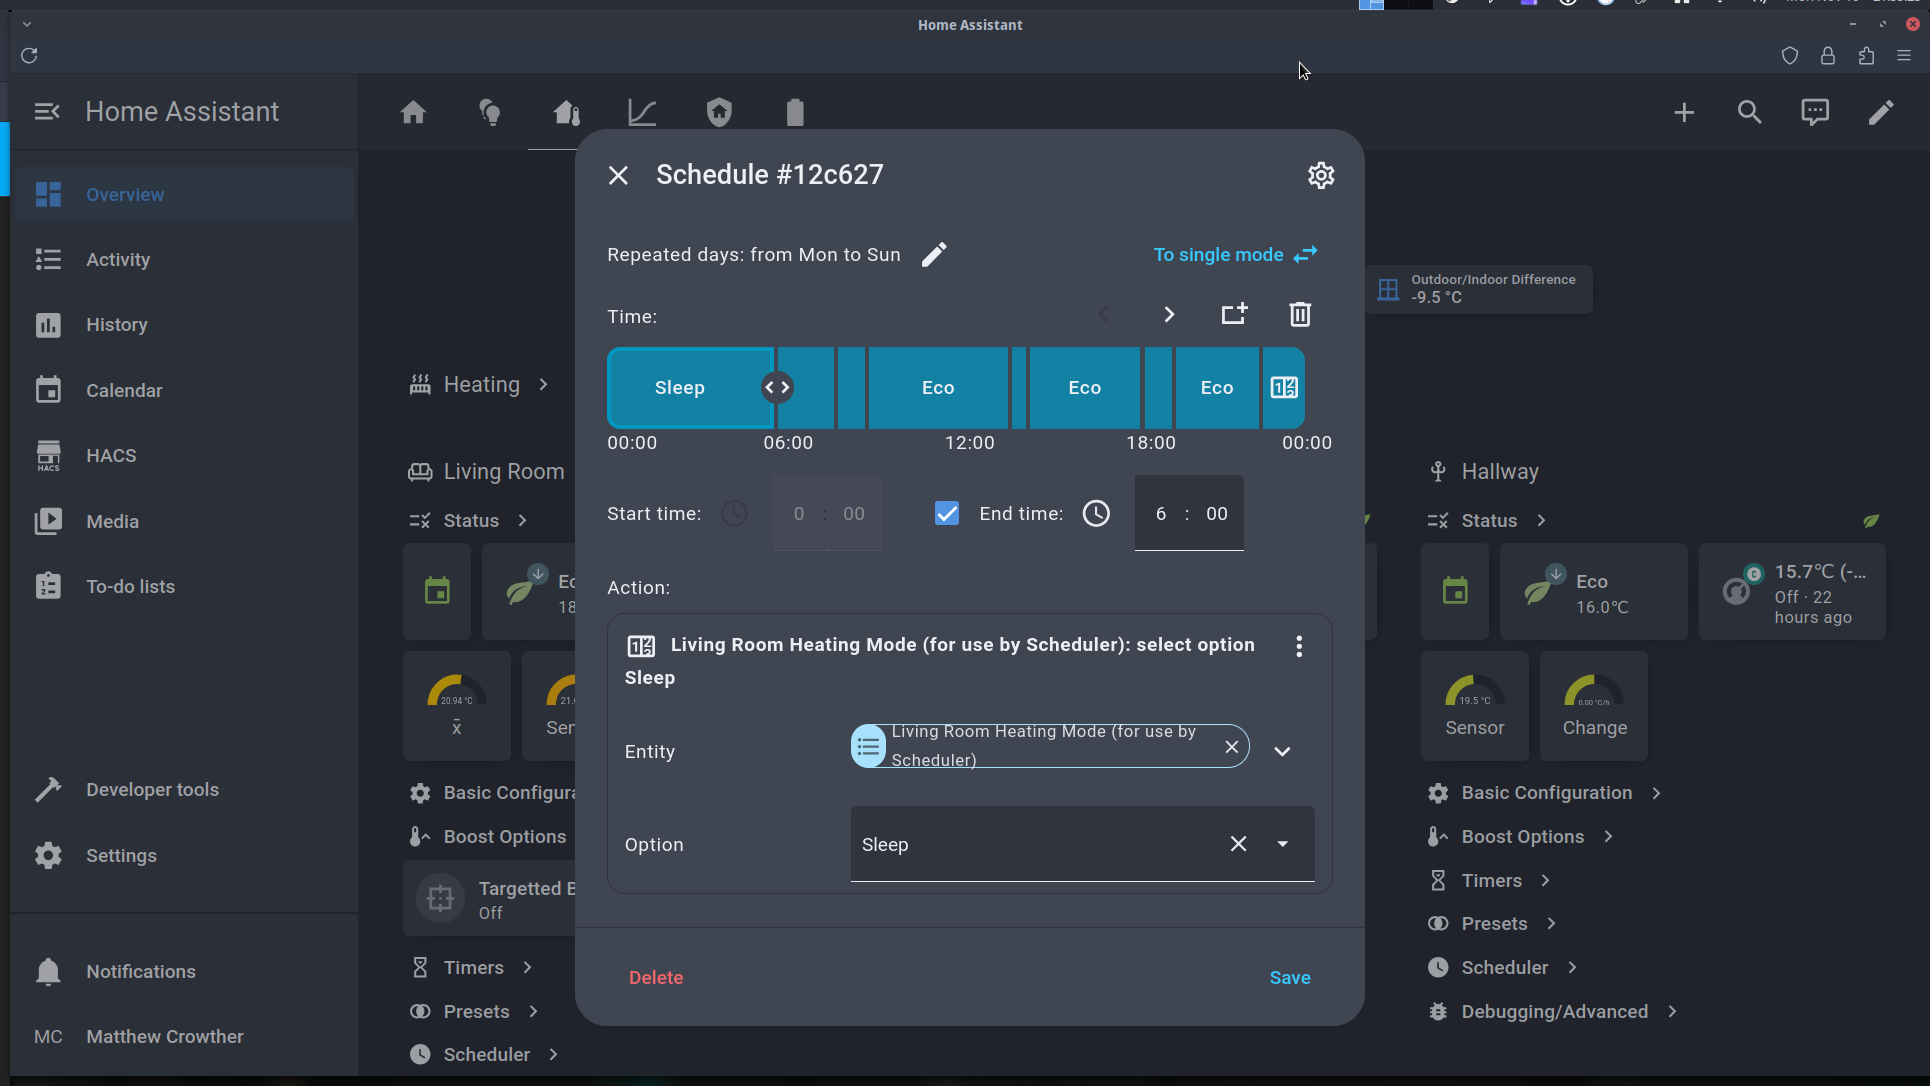Click the Save button
Viewport: 1930px width, 1086px height.
1289,978
